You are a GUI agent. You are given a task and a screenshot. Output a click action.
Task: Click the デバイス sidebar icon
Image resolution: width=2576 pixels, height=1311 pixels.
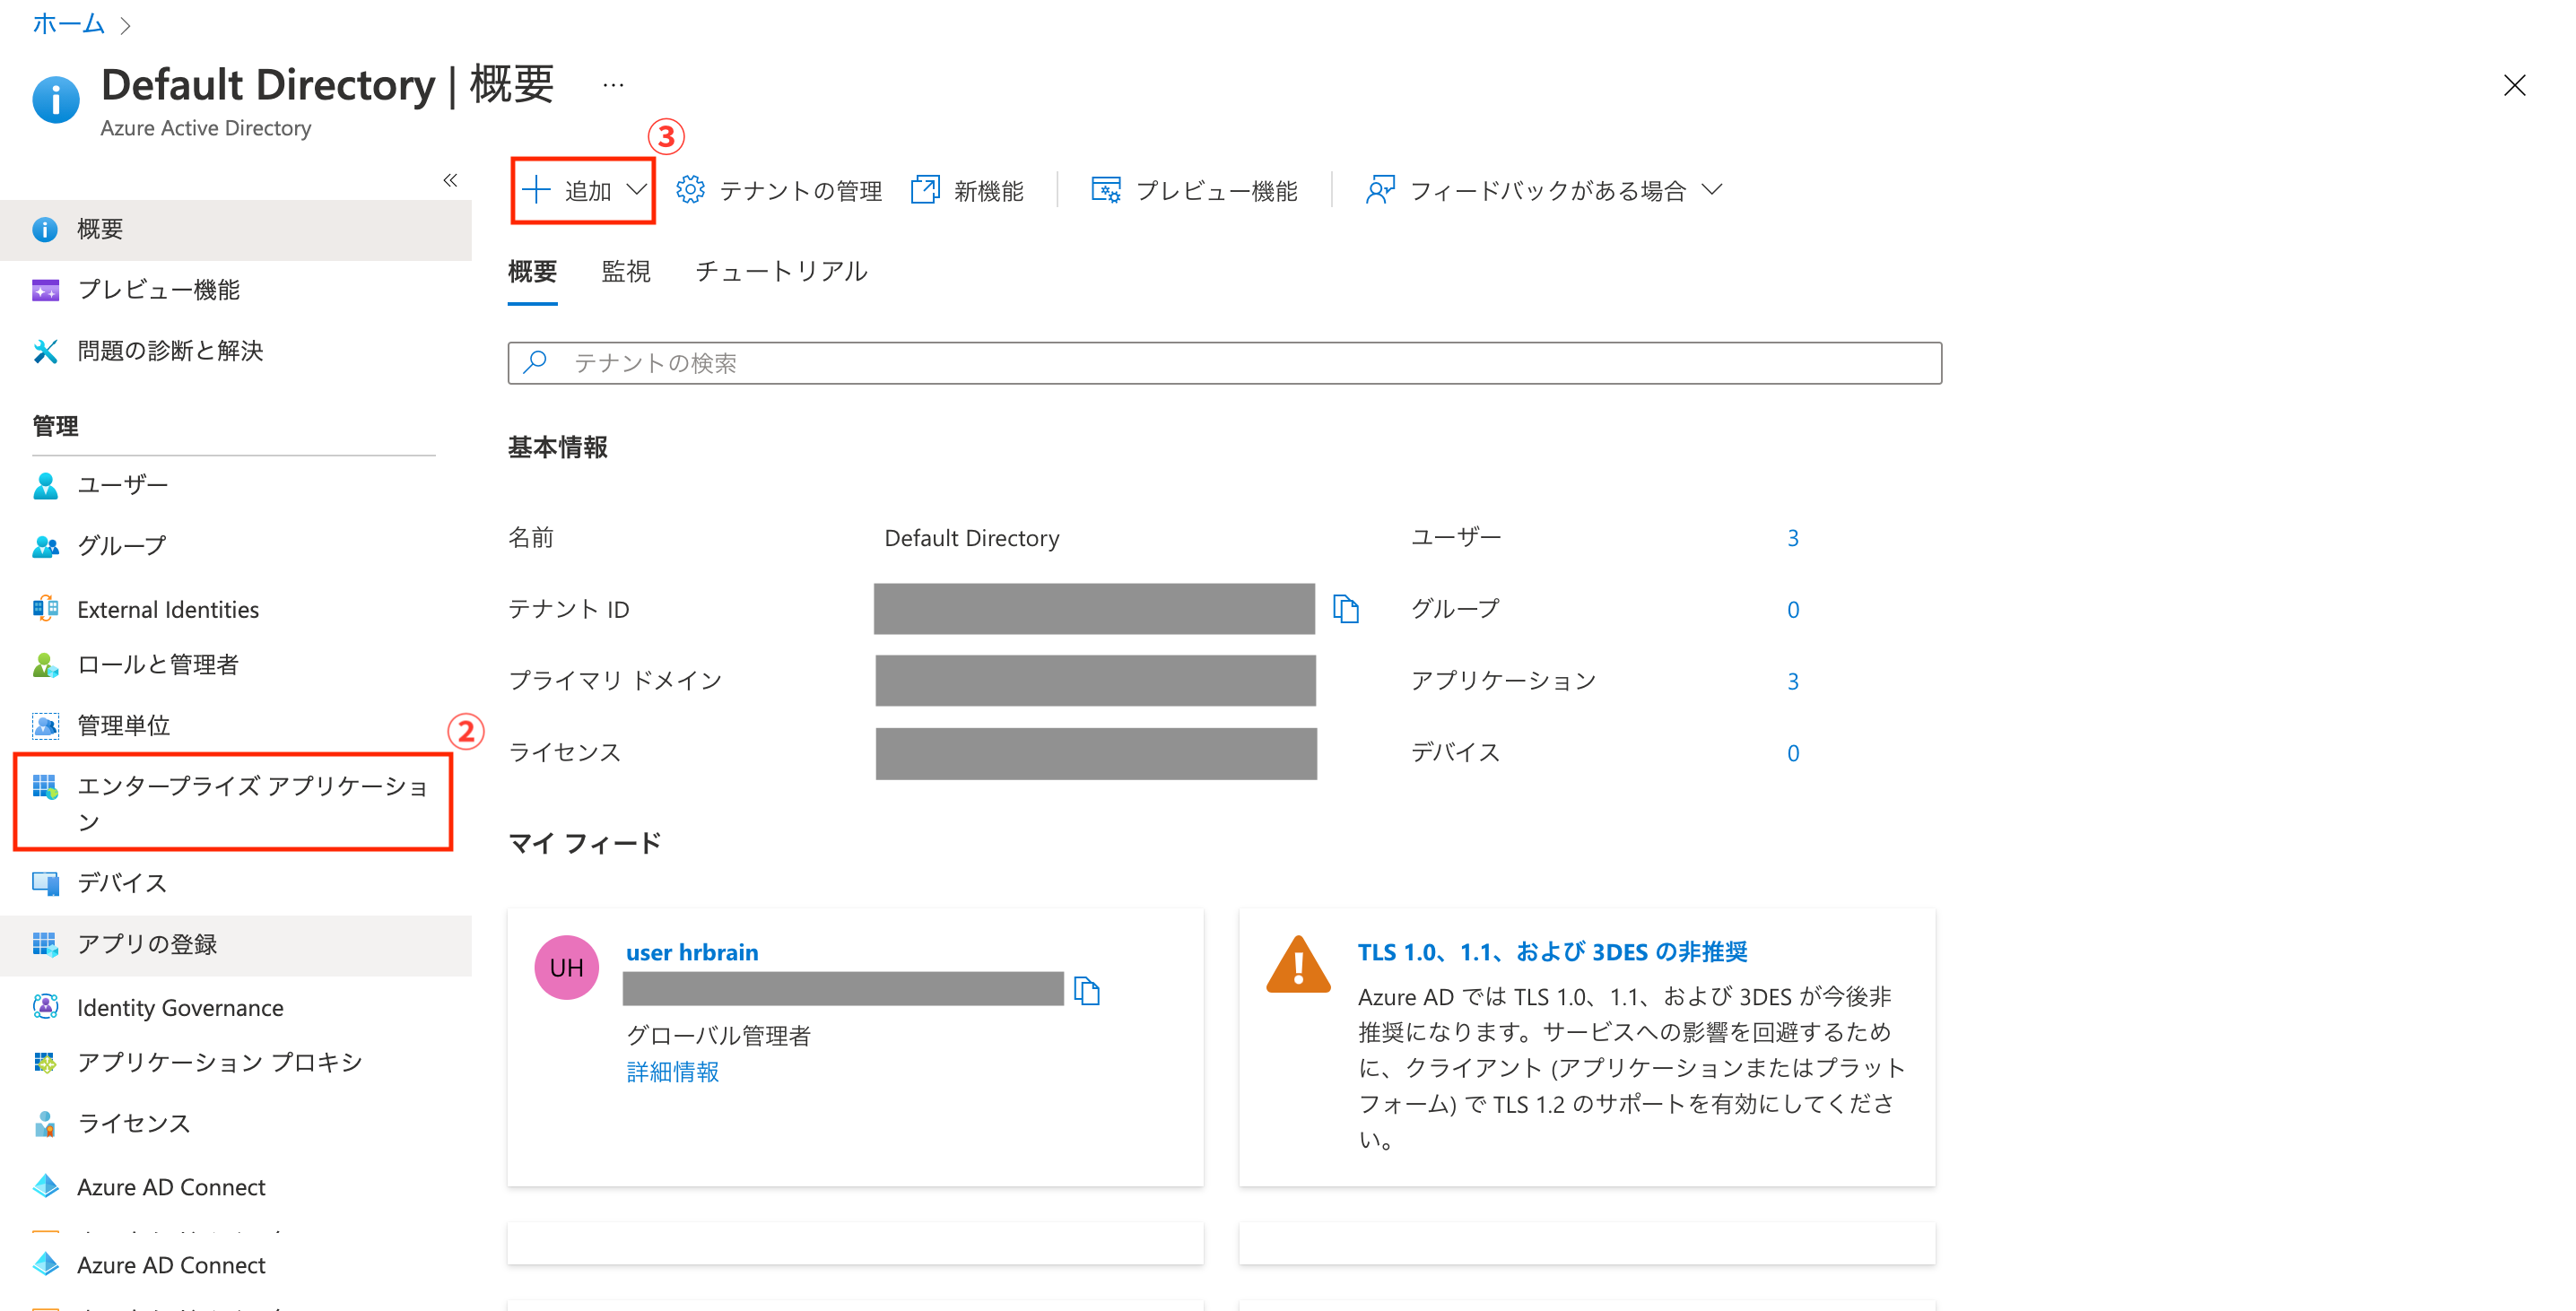coord(45,883)
